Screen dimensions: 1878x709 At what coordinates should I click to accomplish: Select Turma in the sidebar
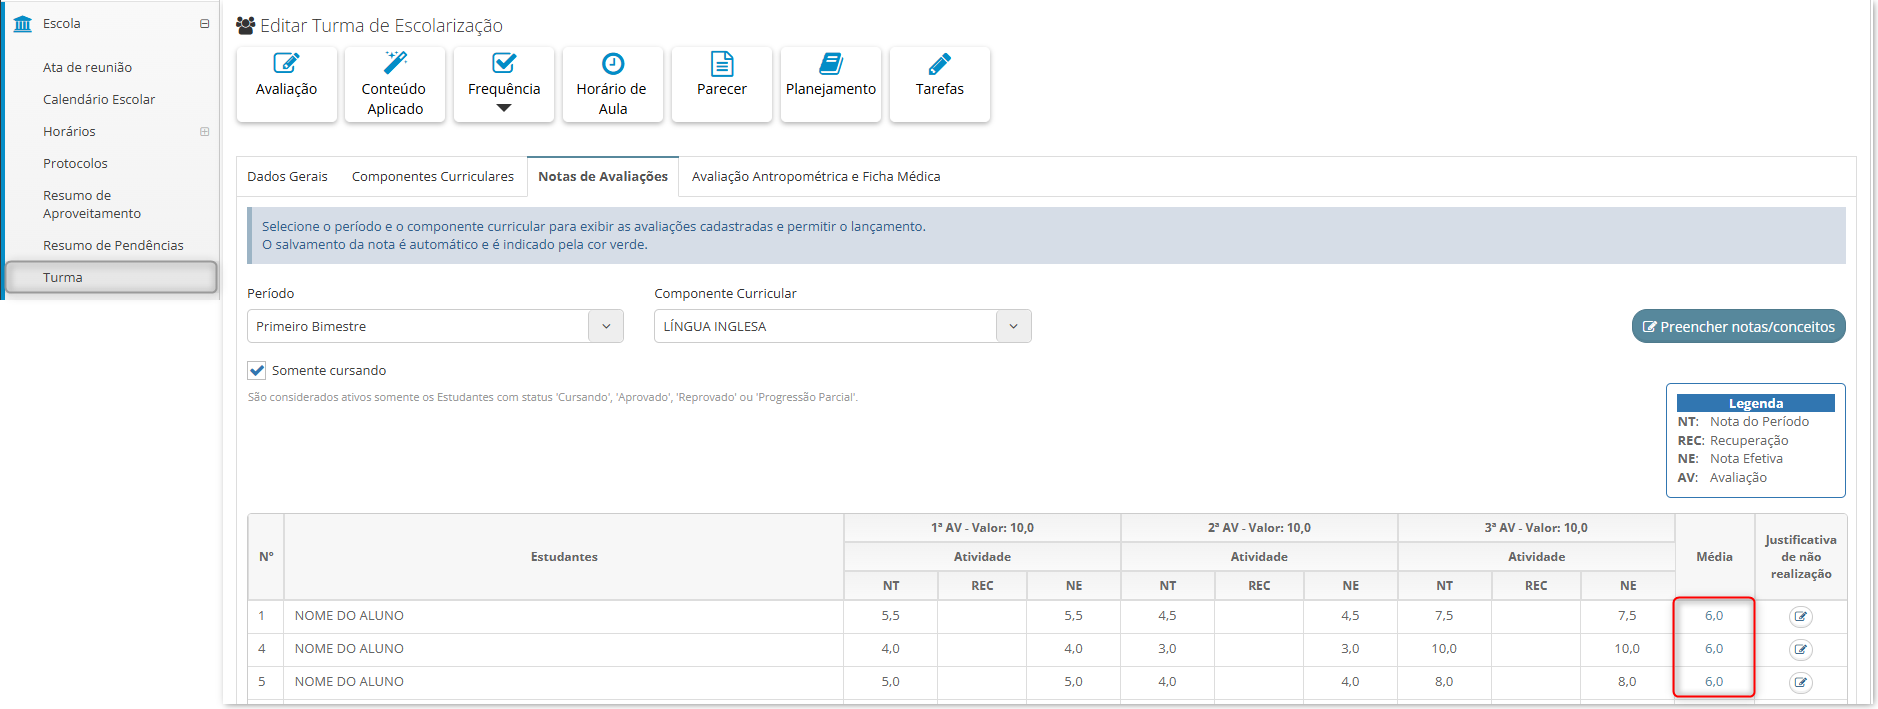pos(111,278)
